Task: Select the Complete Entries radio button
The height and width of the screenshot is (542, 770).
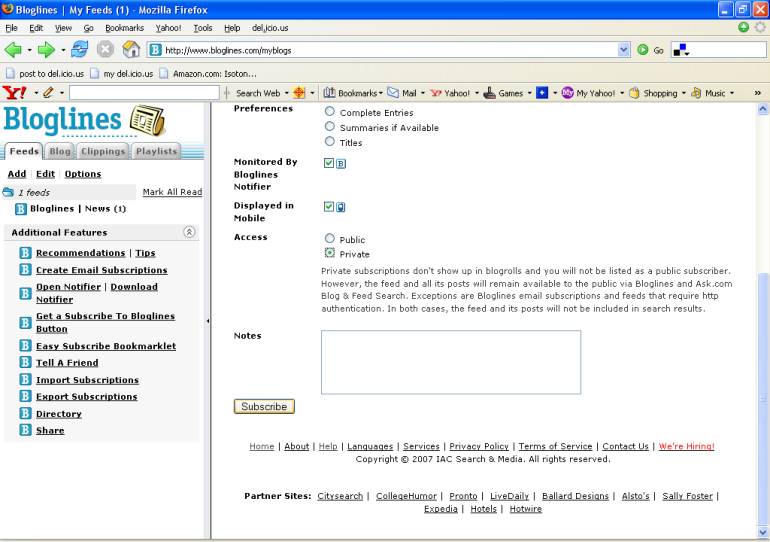Action: [x=330, y=111]
